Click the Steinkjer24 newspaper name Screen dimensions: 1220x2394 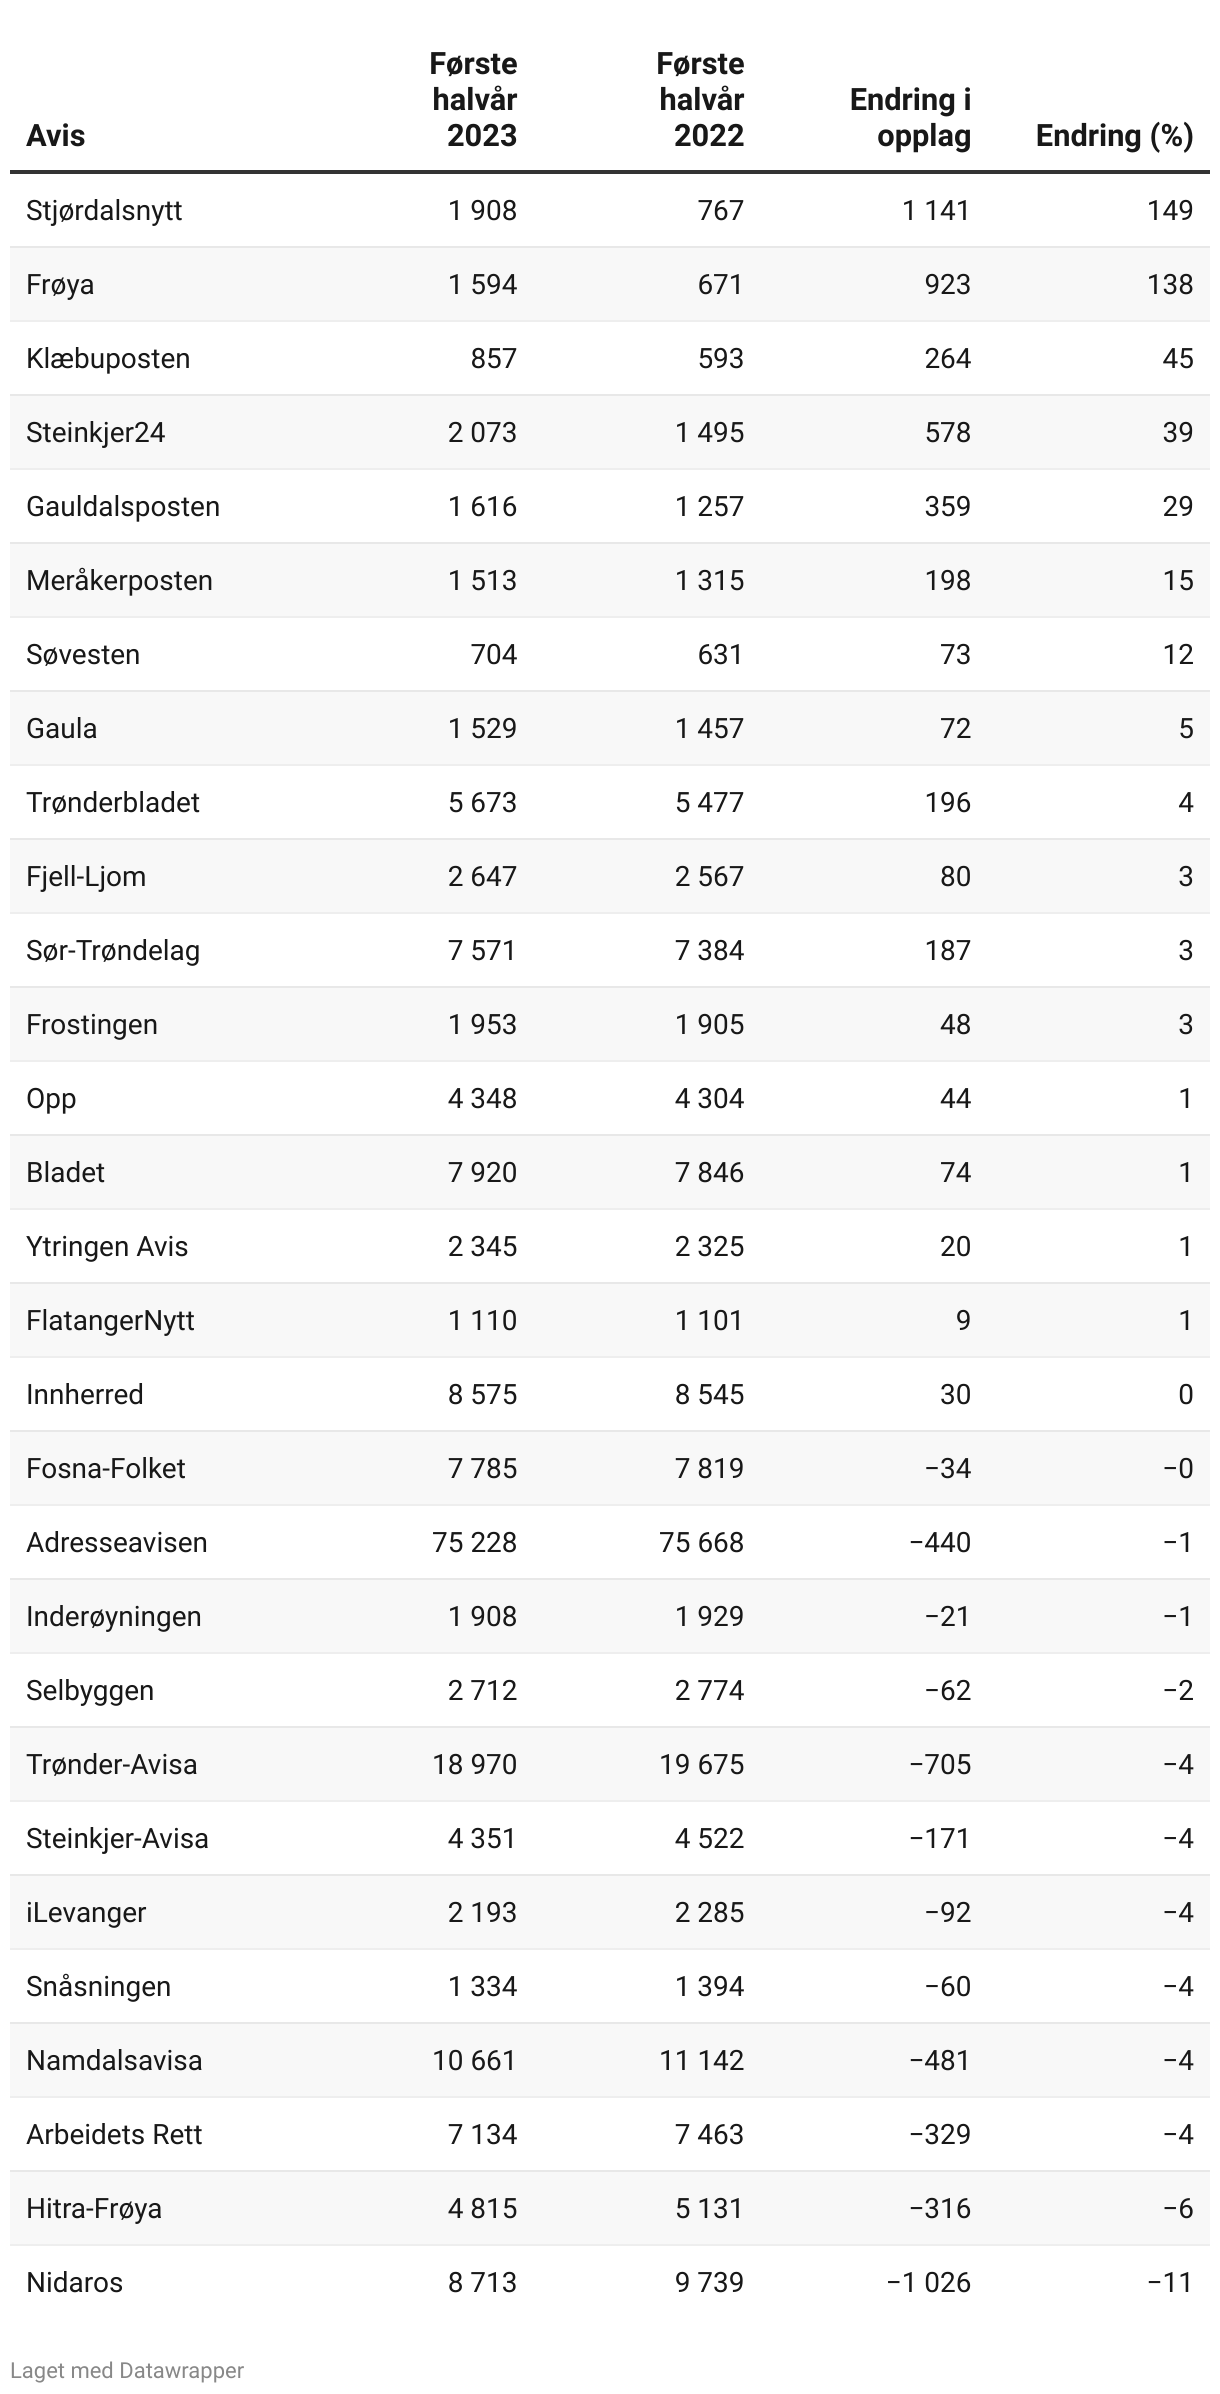click(96, 433)
